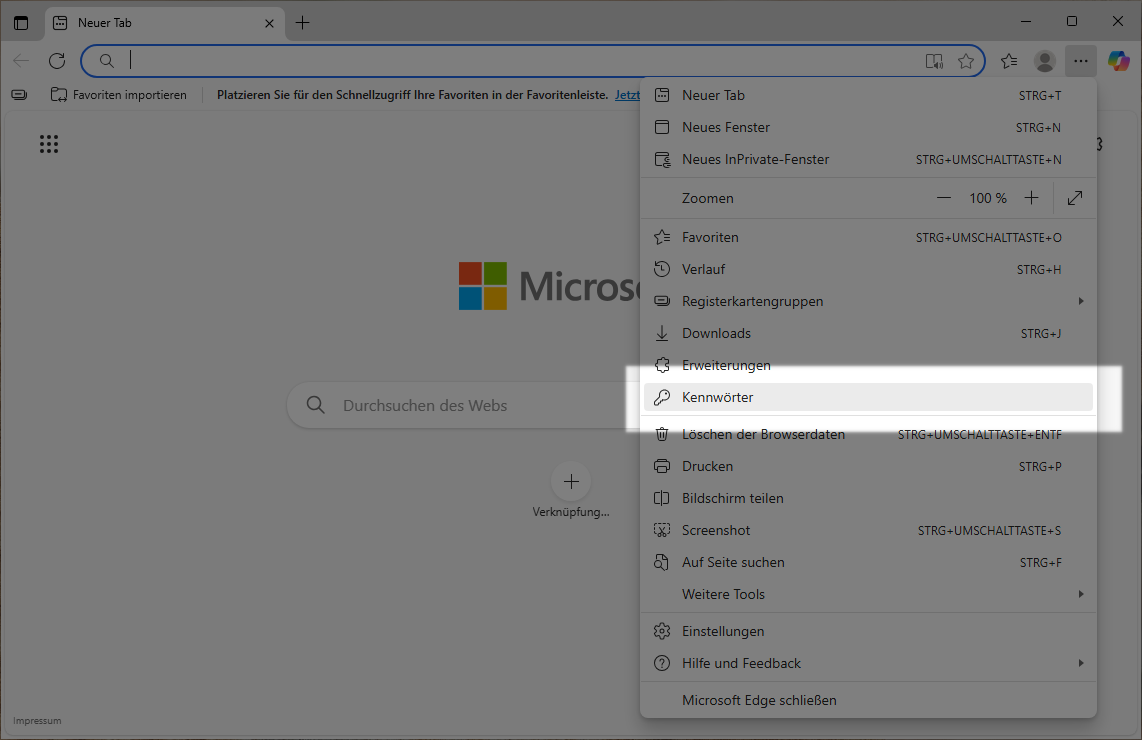The height and width of the screenshot is (740, 1142).
Task: Open Einstellungen from the menu
Action: 723,631
